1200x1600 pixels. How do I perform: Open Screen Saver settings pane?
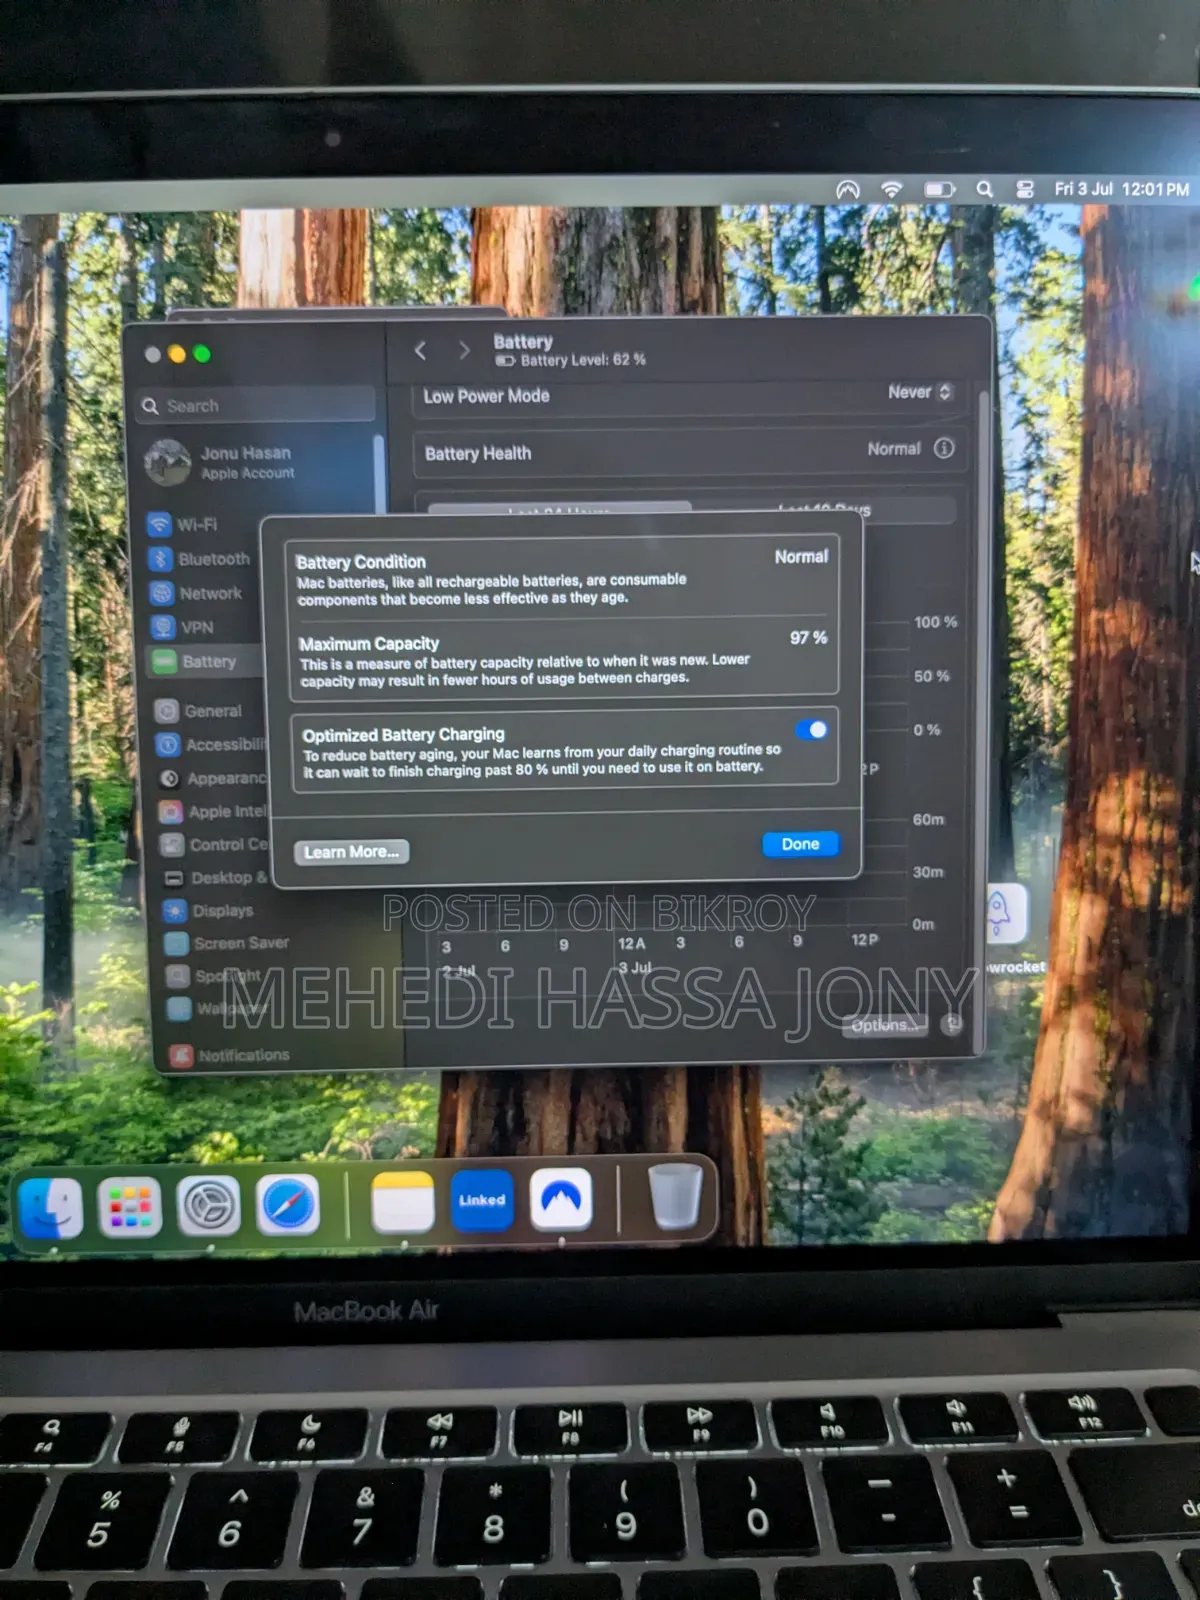pyautogui.click(x=228, y=943)
